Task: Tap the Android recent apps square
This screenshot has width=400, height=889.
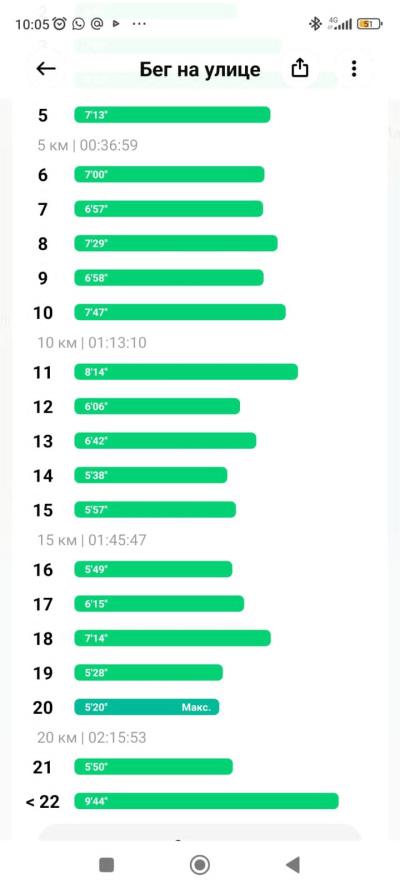Action: pos(107,865)
